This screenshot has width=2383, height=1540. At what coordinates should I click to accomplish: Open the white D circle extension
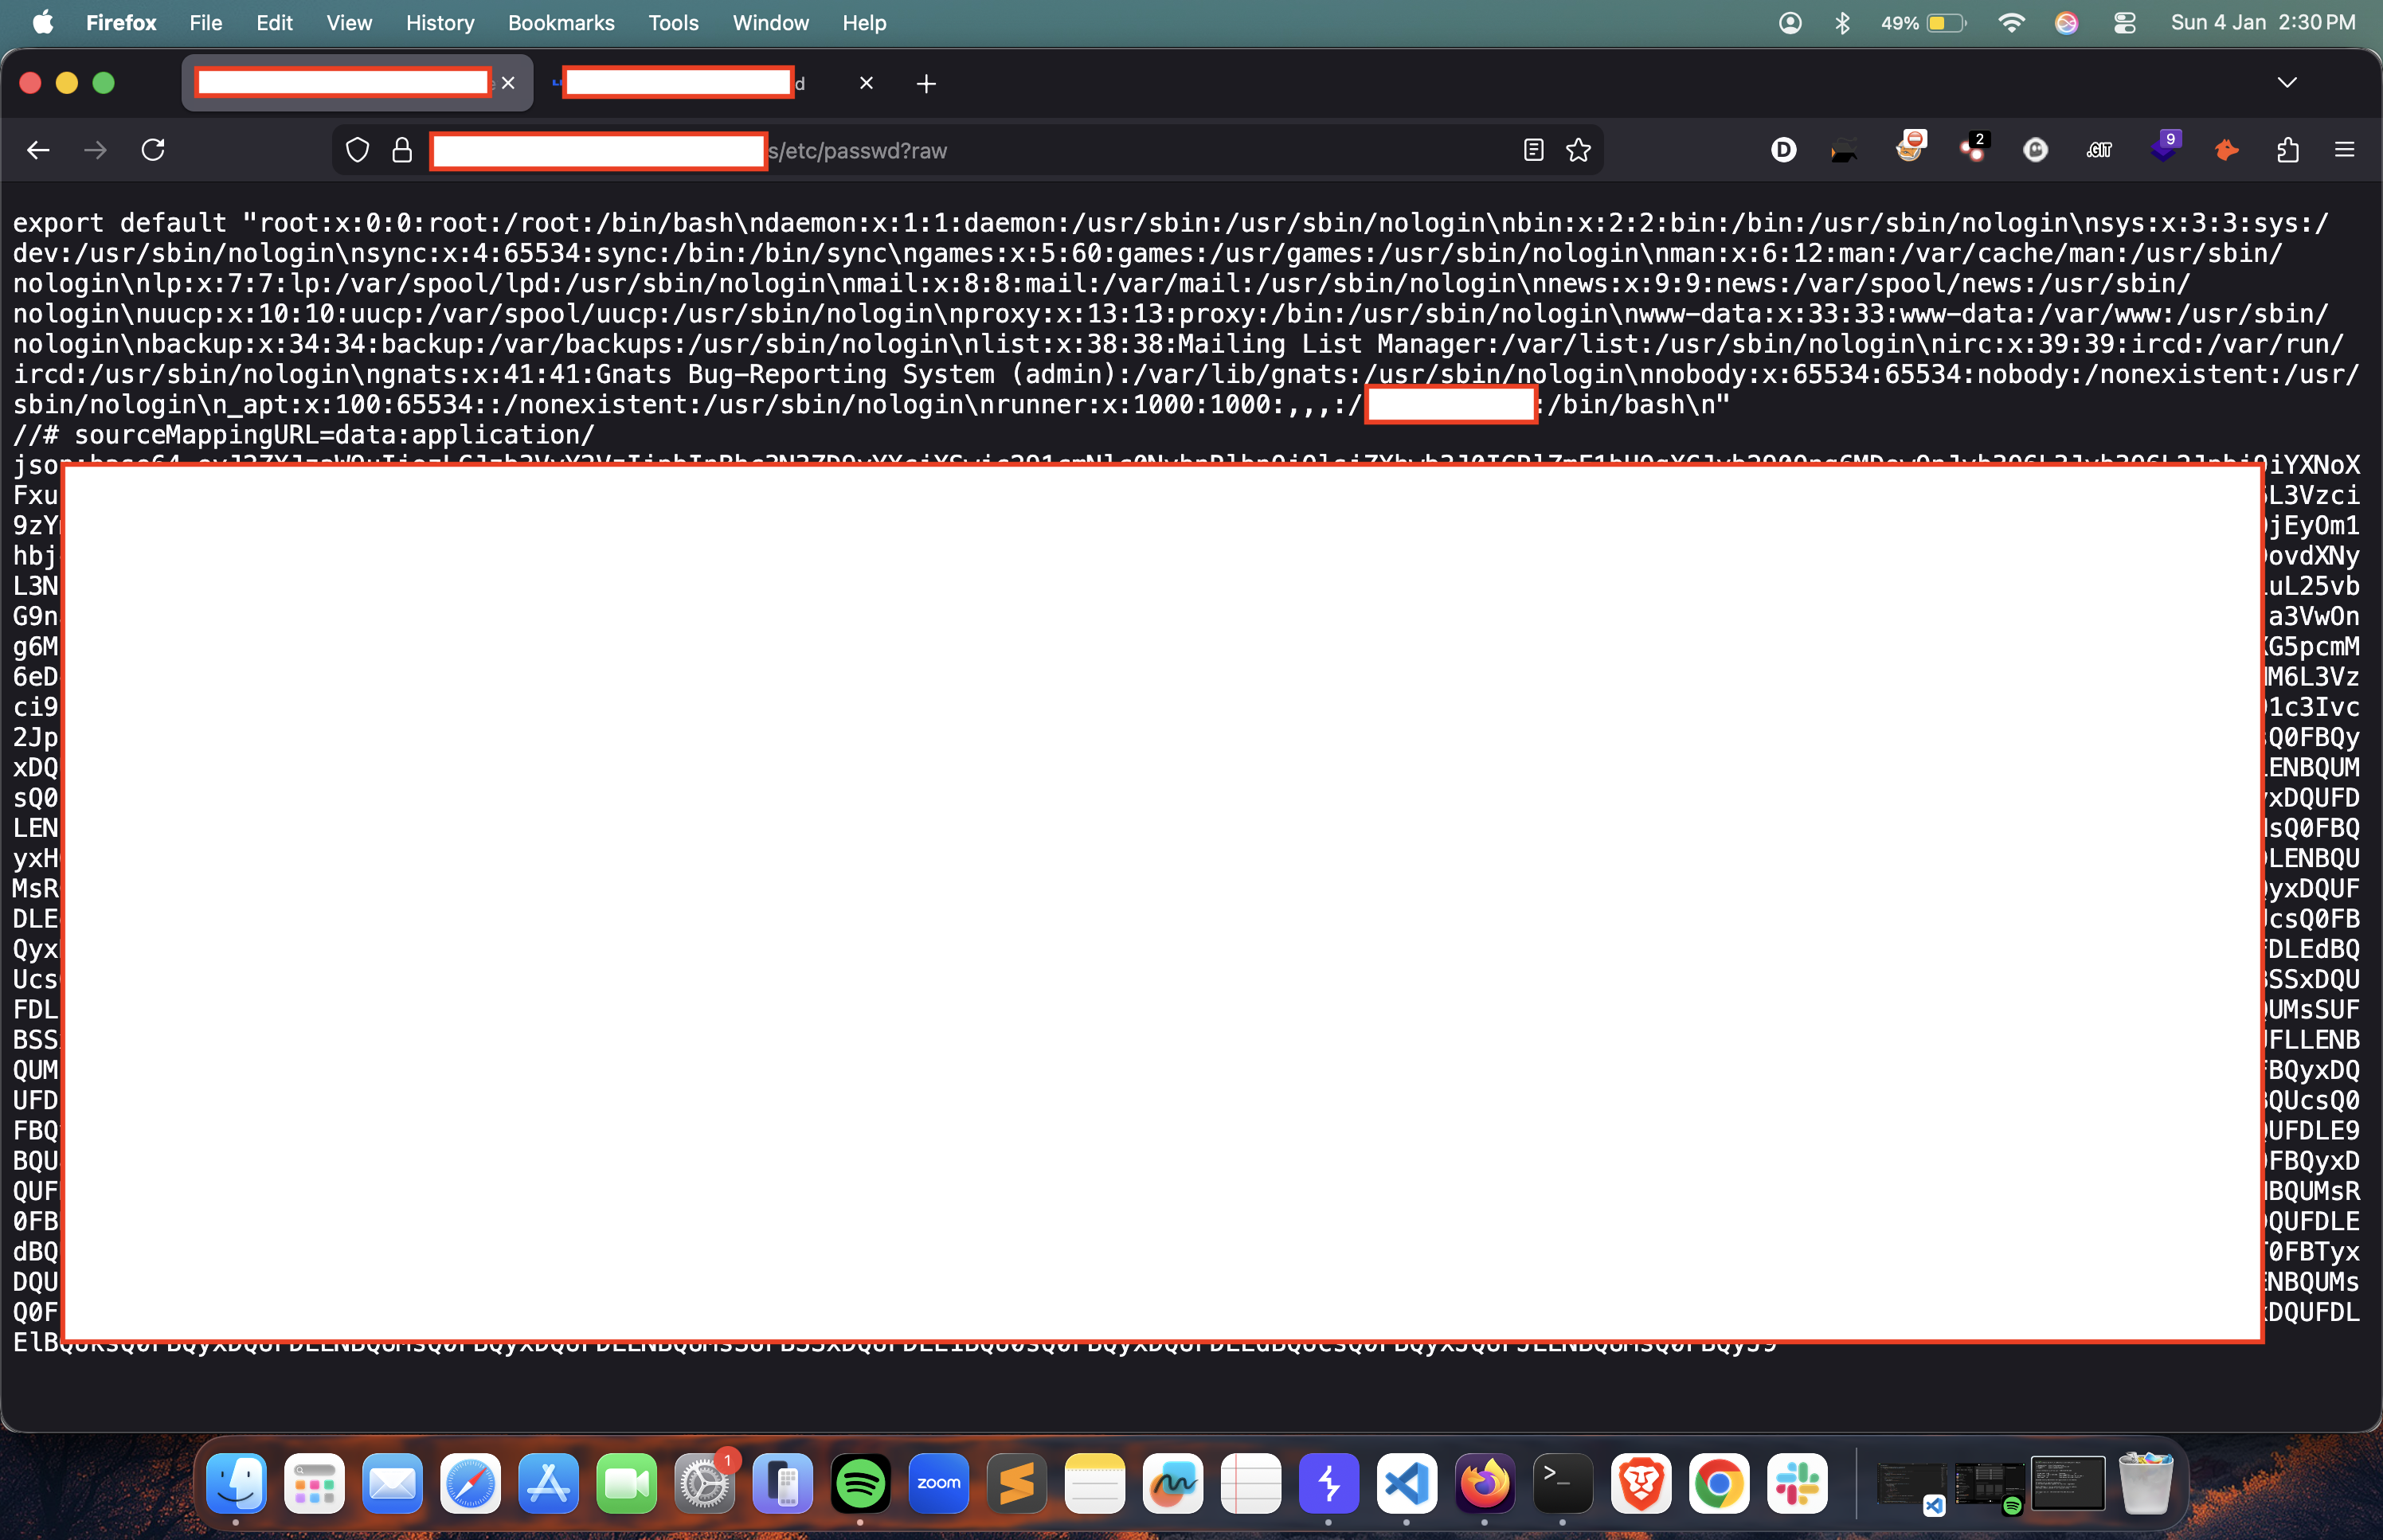tap(1783, 150)
